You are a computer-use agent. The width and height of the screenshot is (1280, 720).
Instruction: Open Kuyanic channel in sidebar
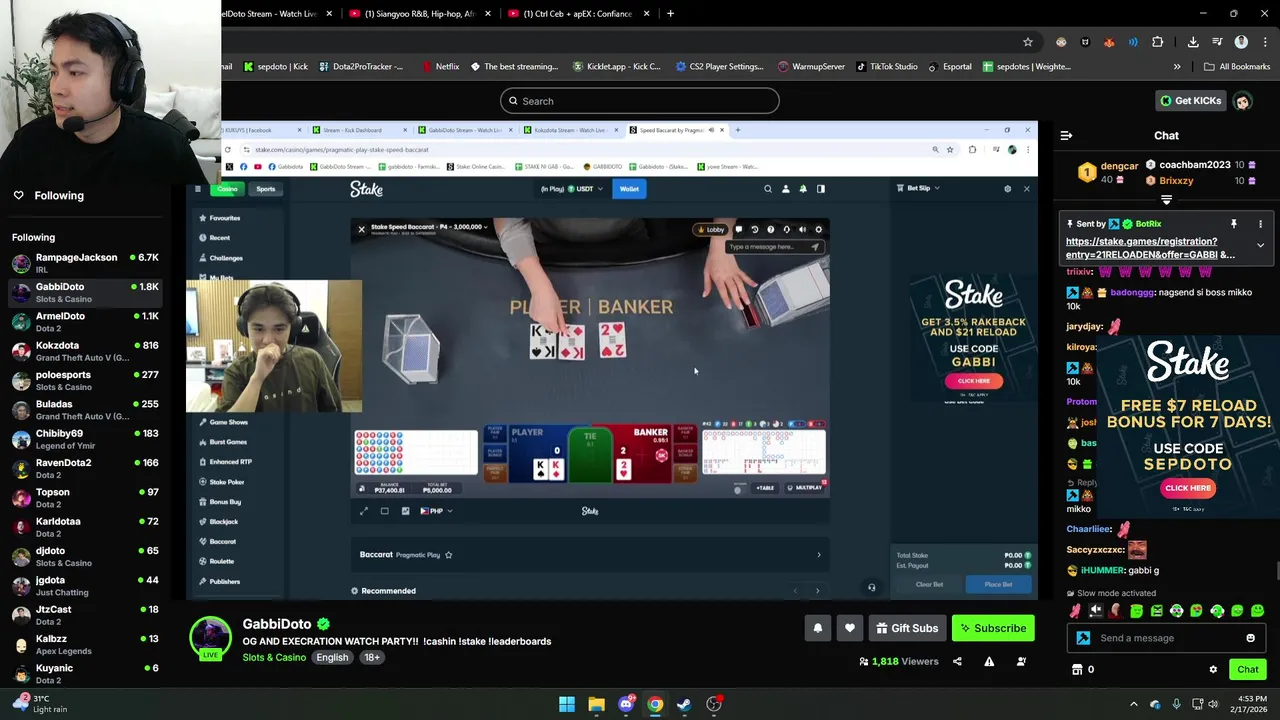[x=85, y=674]
